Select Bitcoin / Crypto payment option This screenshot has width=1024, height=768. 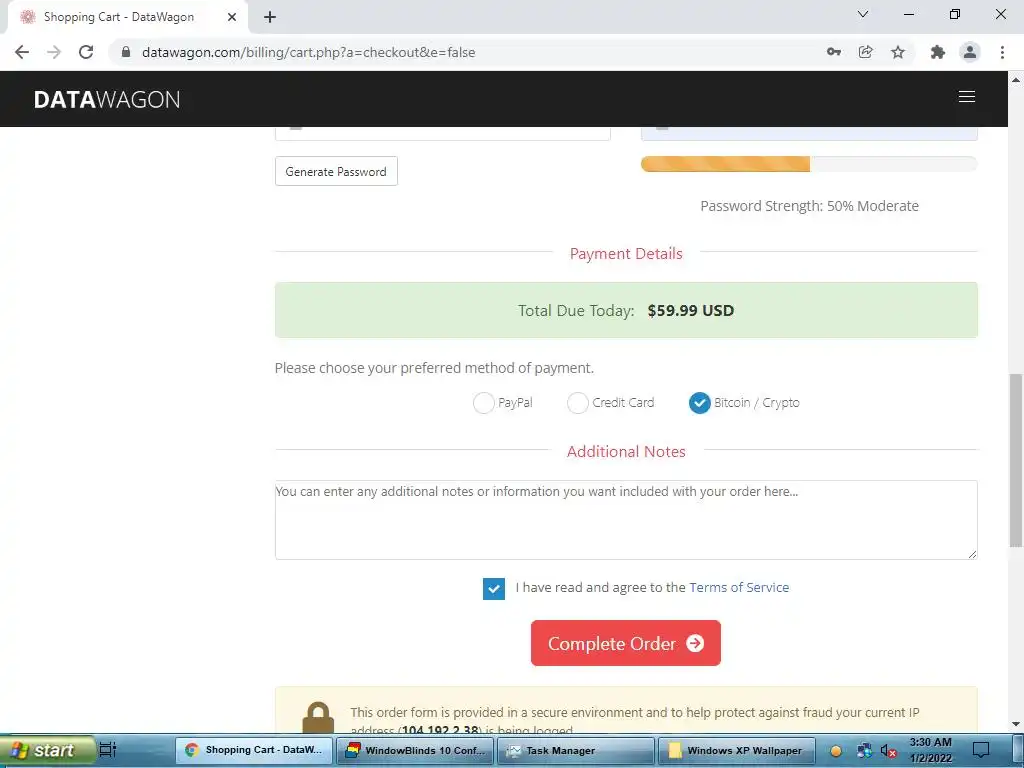point(699,403)
